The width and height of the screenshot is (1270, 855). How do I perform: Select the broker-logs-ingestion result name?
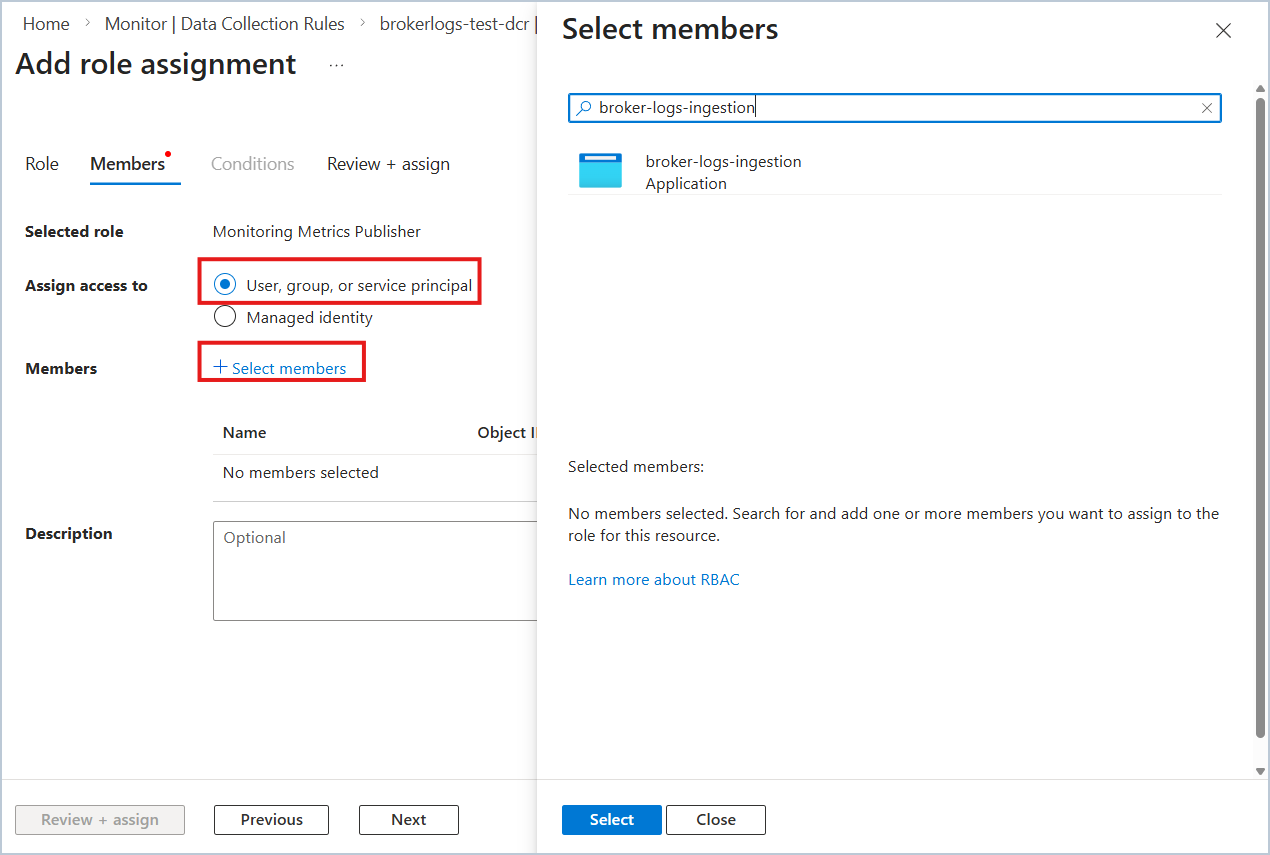click(724, 162)
